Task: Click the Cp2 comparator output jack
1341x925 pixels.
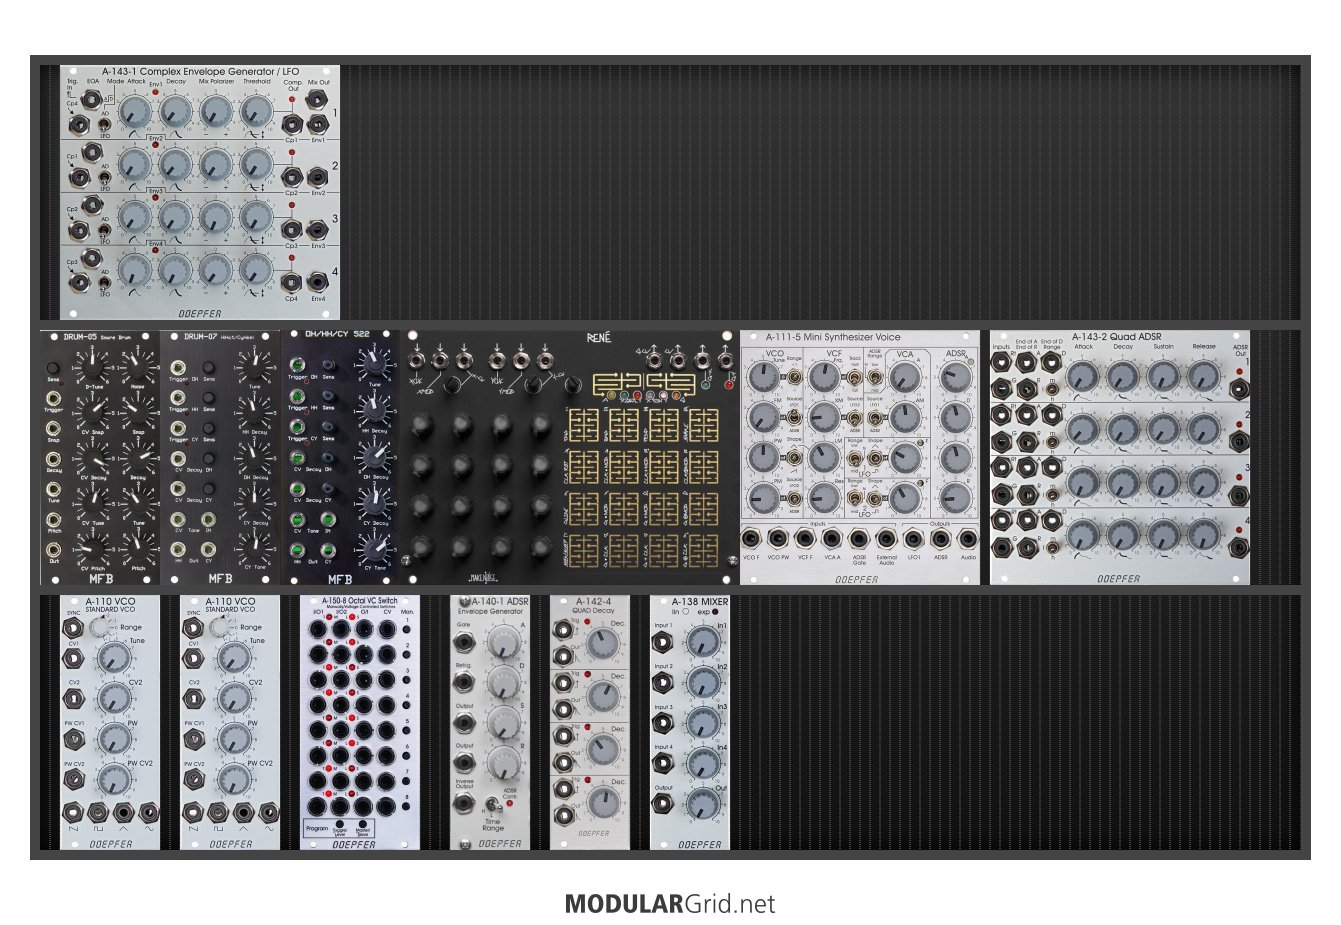Action: click(x=292, y=177)
